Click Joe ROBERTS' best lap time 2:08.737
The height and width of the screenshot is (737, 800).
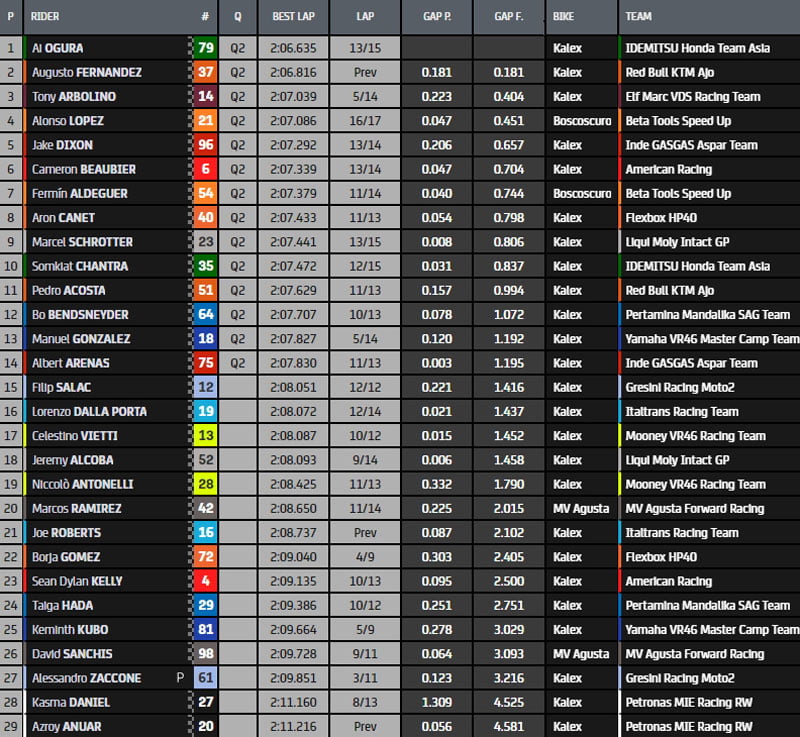tap(293, 533)
